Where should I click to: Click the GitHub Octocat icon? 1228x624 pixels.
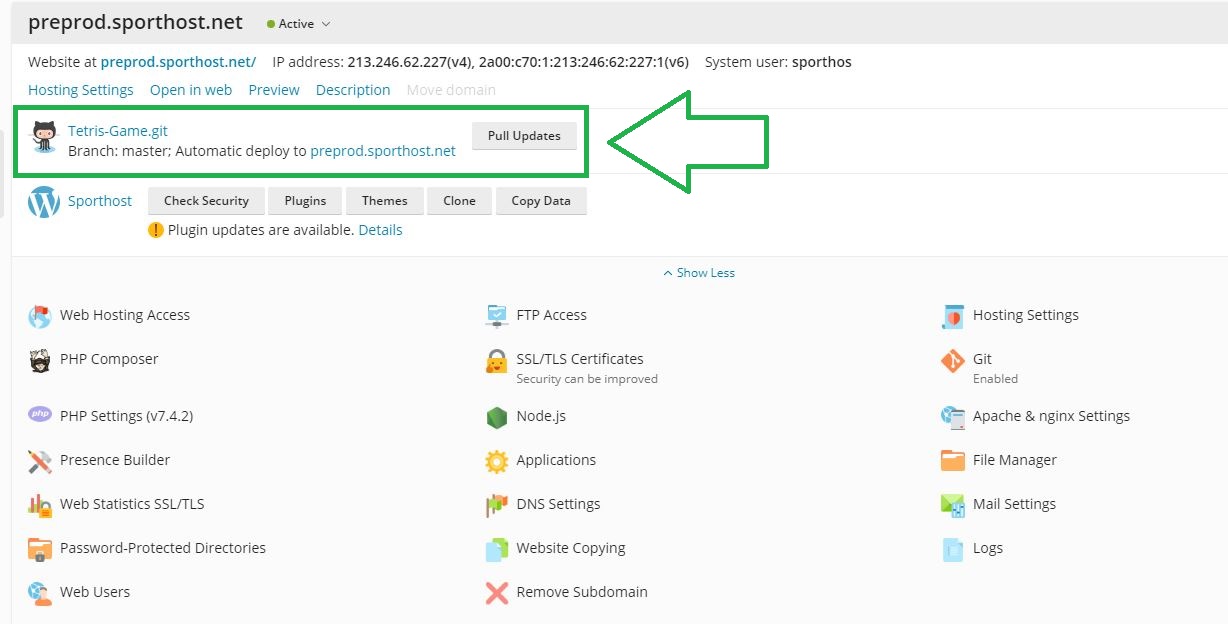pos(45,137)
